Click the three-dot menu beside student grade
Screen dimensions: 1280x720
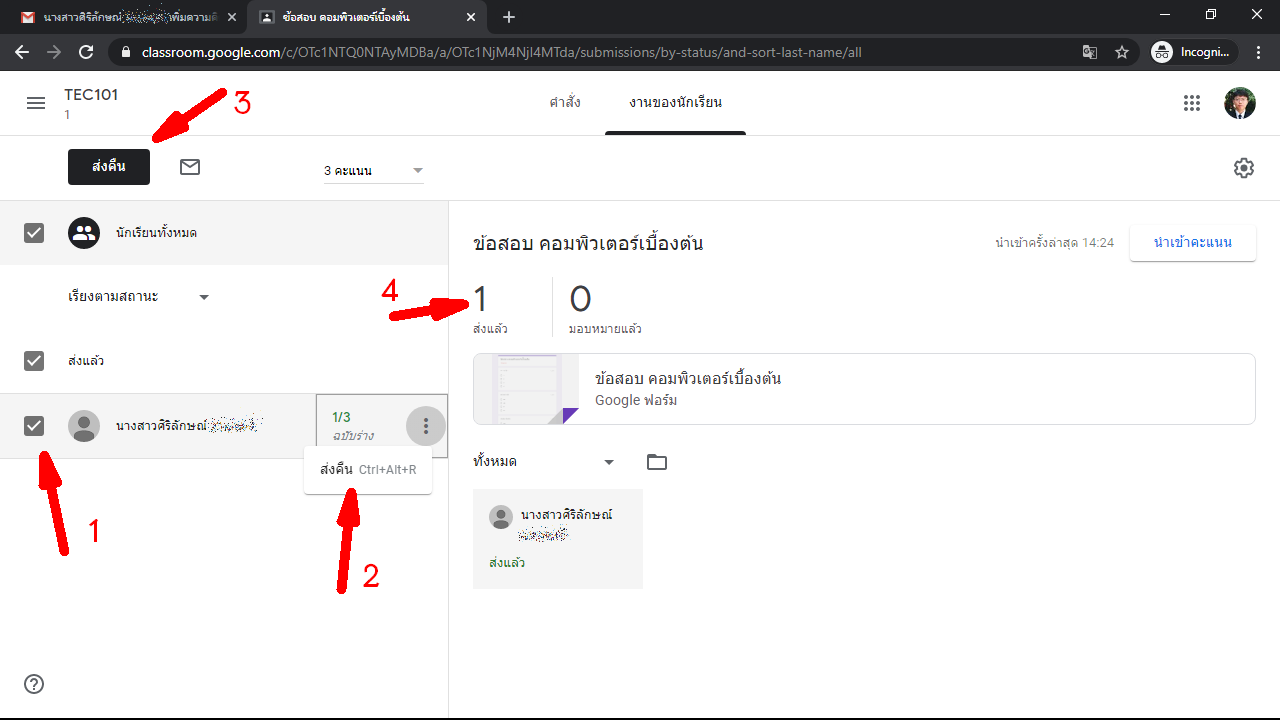(426, 427)
